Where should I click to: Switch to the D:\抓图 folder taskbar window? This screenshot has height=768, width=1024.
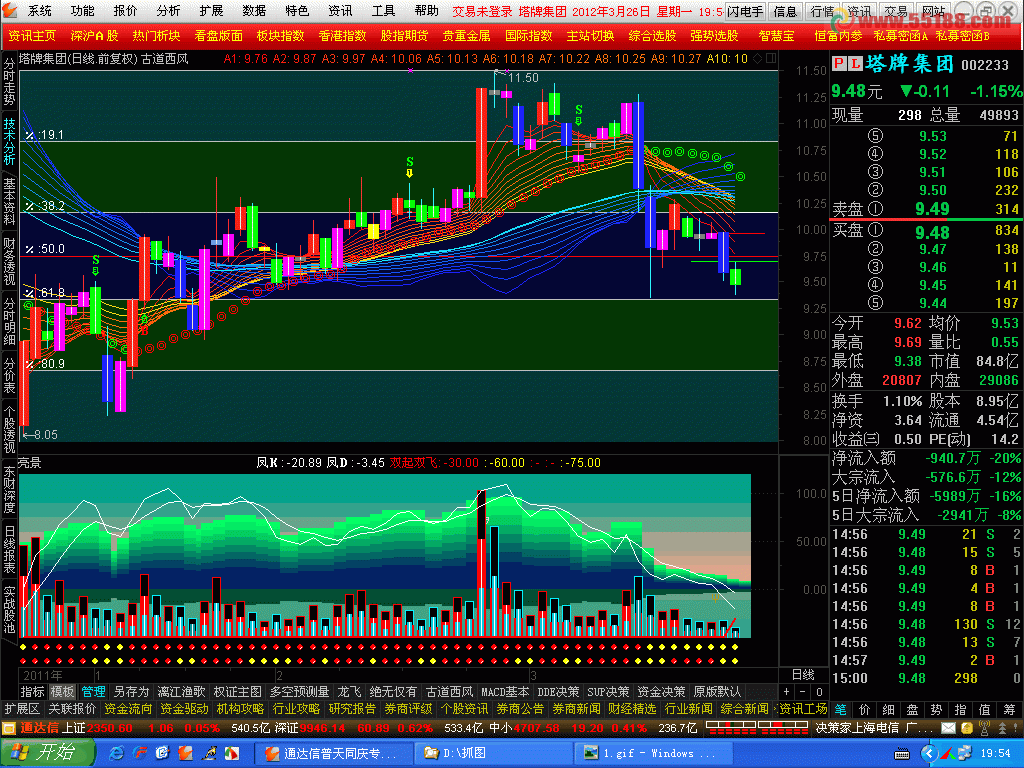(494, 753)
